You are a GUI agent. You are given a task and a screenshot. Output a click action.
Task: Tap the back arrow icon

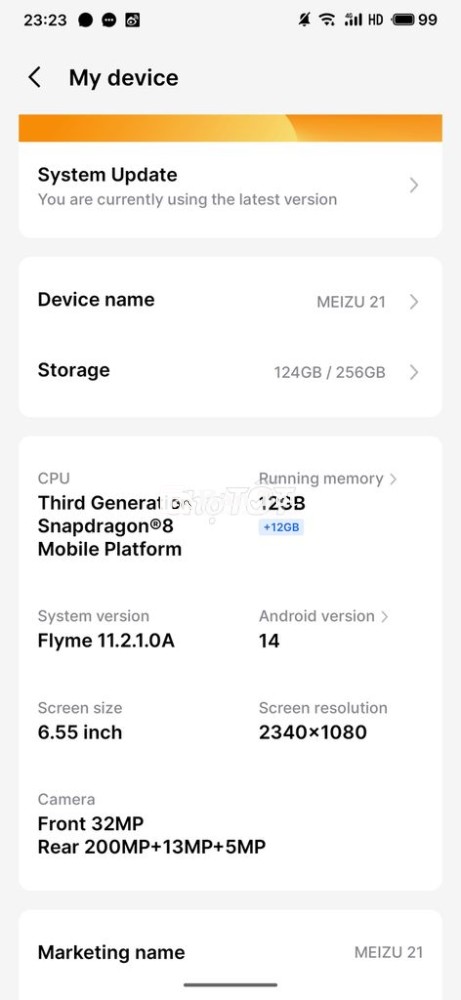pyautogui.click(x=34, y=78)
